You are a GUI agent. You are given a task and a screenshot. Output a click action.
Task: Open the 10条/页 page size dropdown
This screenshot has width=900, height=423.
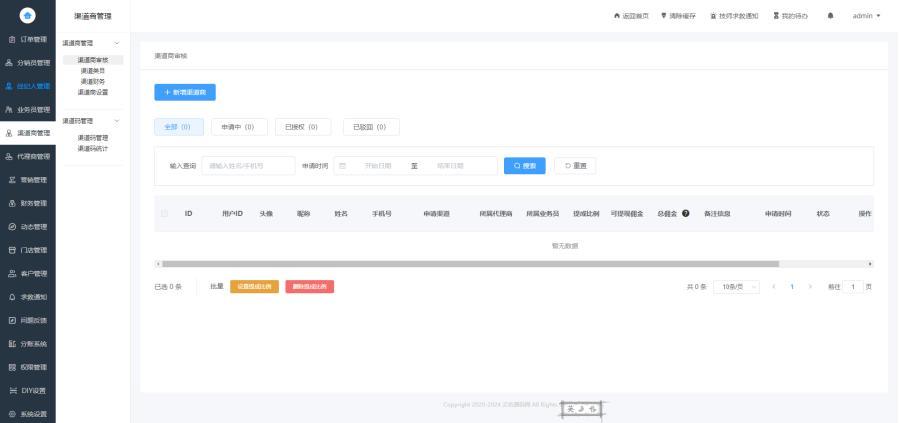pos(736,286)
